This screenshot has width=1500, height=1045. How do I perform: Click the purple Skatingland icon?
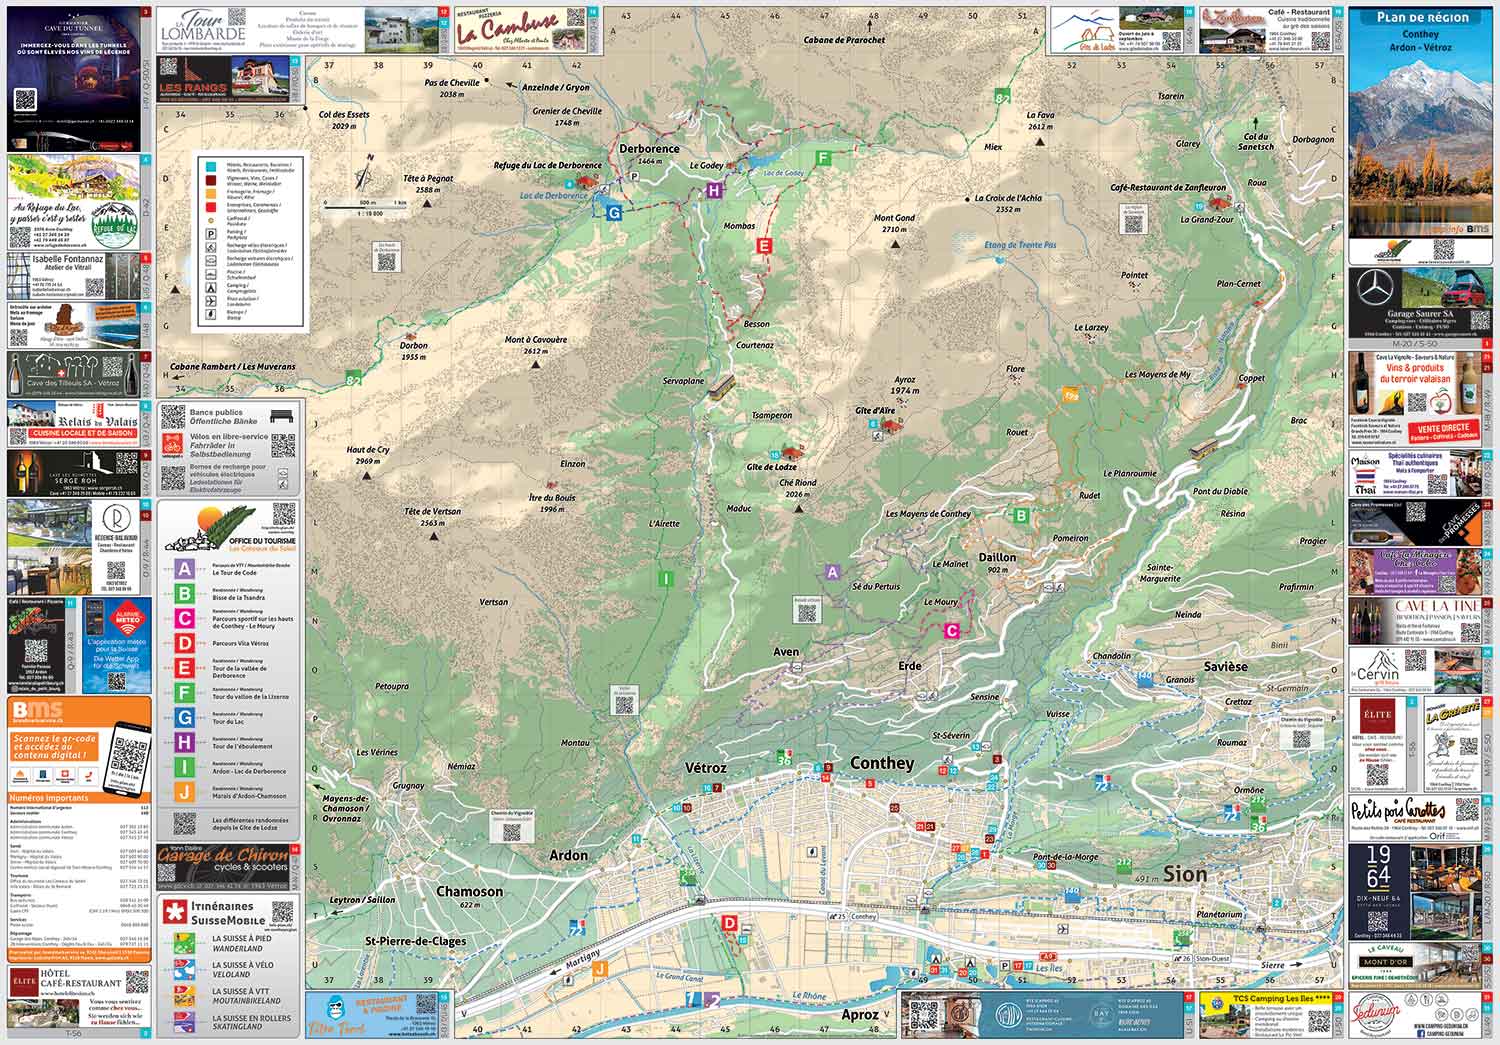(x=183, y=1022)
